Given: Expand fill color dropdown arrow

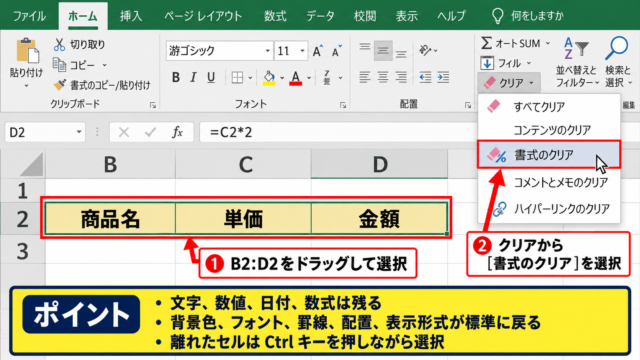Looking at the screenshot, I should click(x=282, y=78).
